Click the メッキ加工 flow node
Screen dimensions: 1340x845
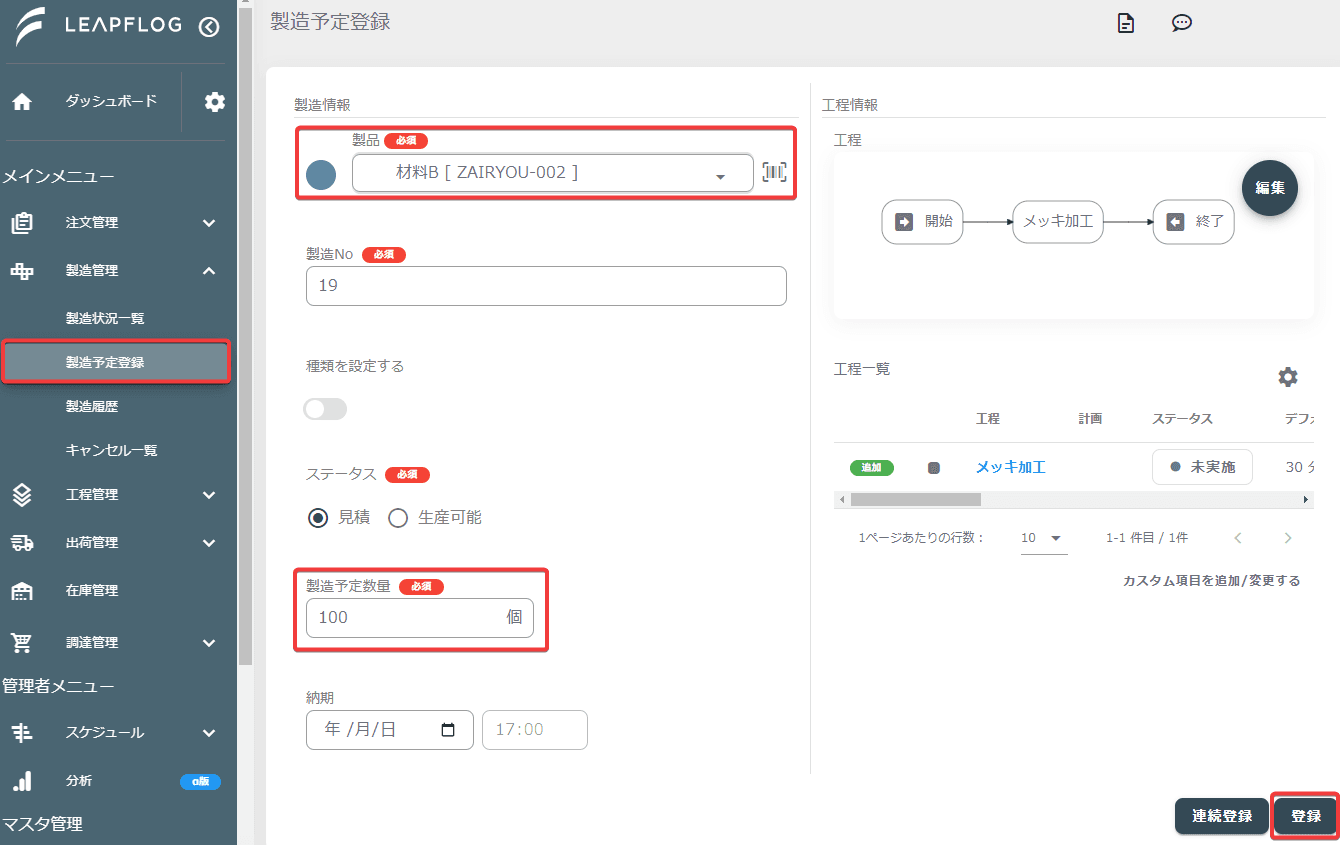[x=1058, y=222]
